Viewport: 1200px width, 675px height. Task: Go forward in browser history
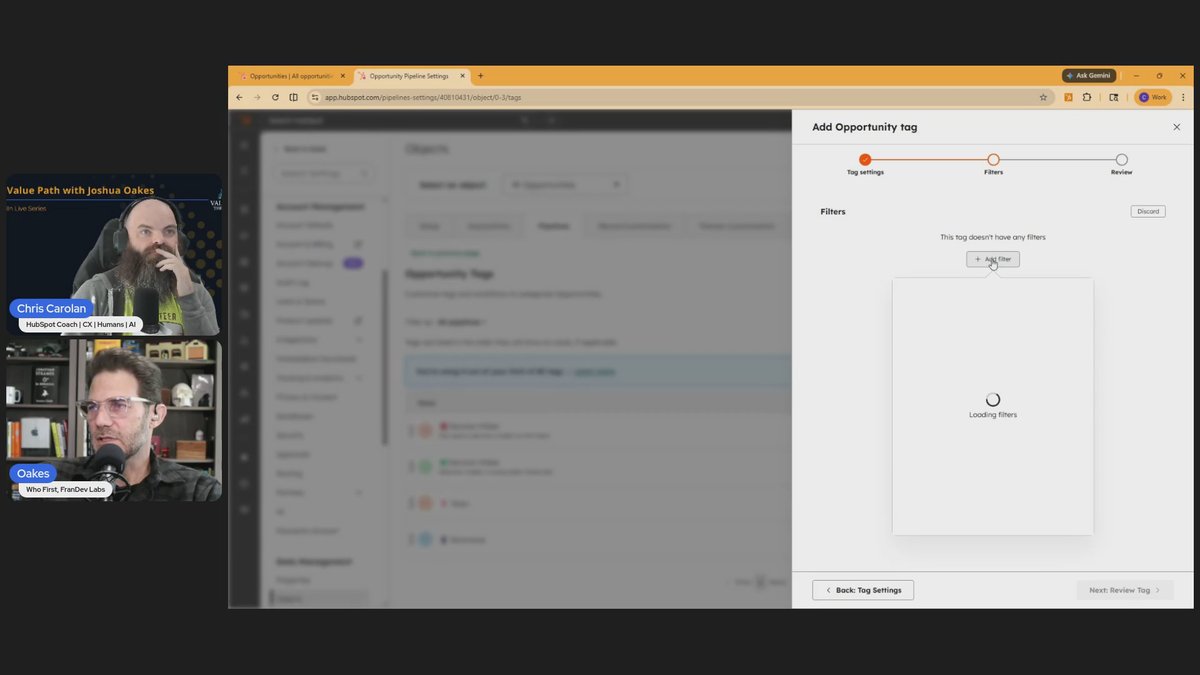[257, 97]
